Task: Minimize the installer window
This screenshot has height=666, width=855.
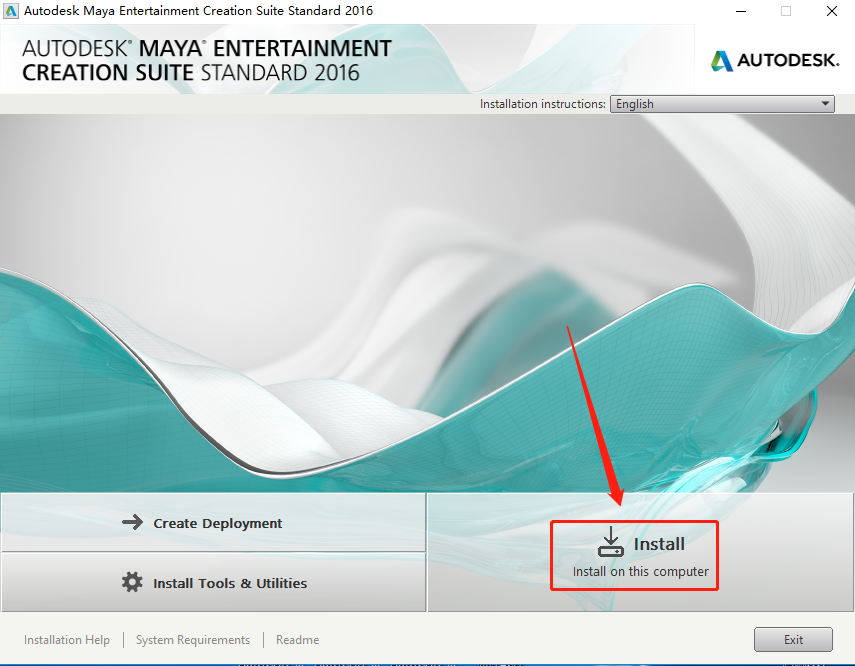Action: (741, 11)
